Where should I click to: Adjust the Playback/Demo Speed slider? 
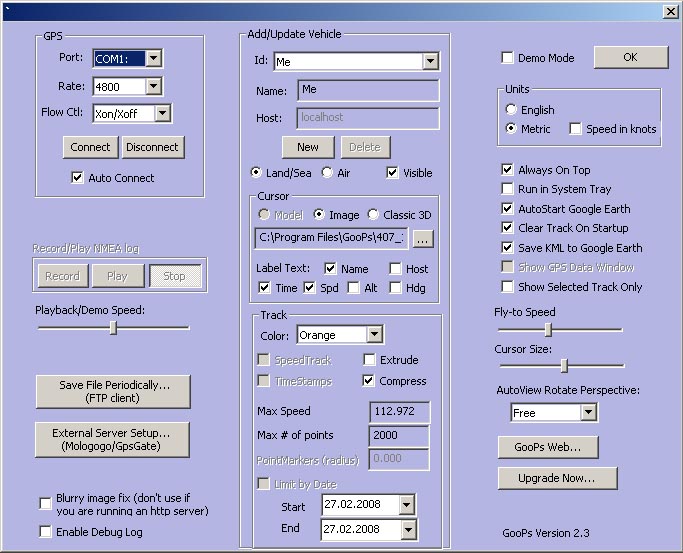[113, 327]
